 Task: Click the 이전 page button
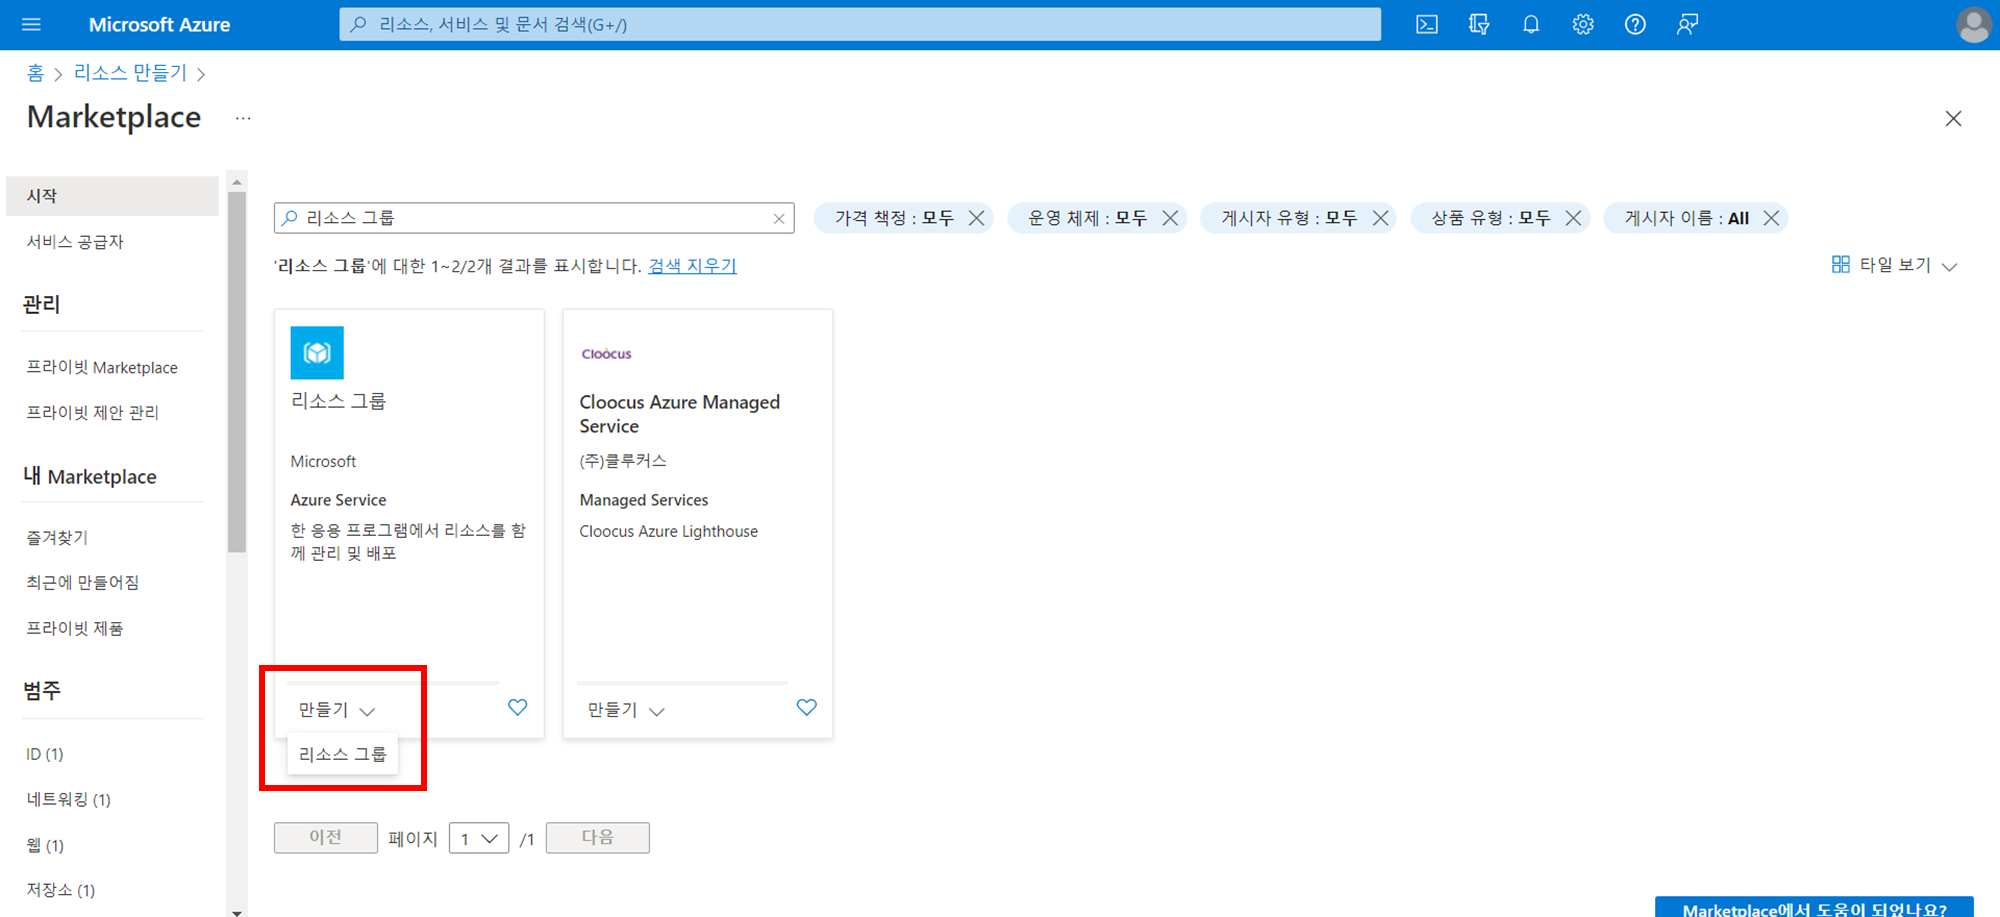pyautogui.click(x=326, y=838)
